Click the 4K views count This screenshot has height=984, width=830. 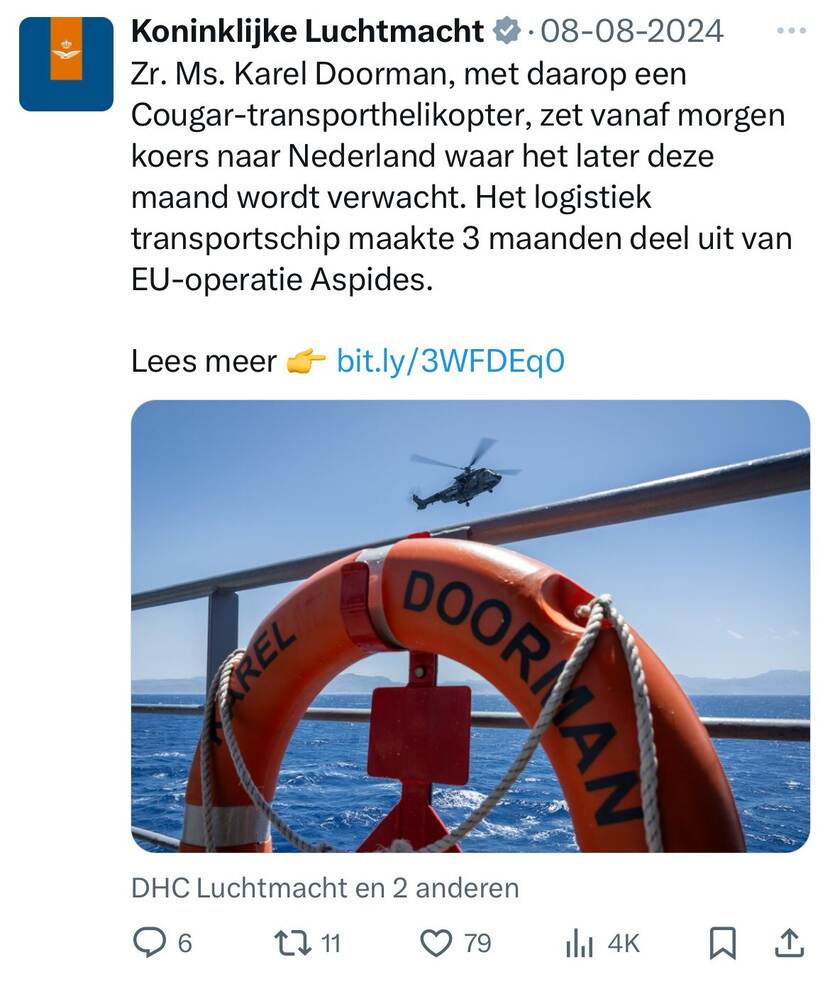click(624, 943)
